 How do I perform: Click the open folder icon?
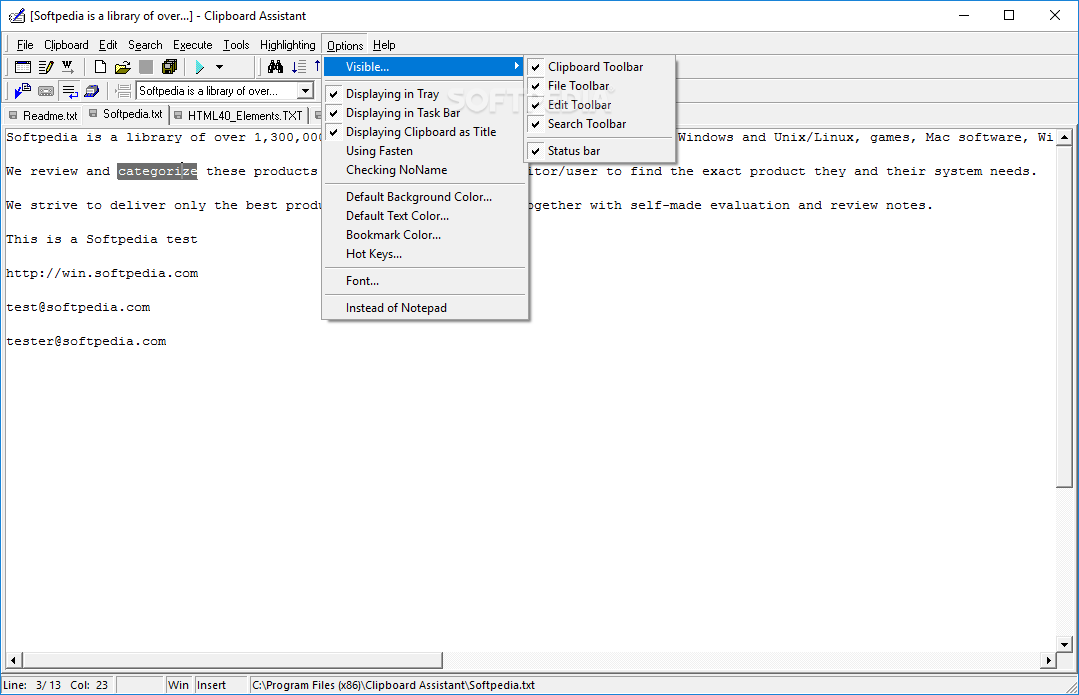[122, 67]
